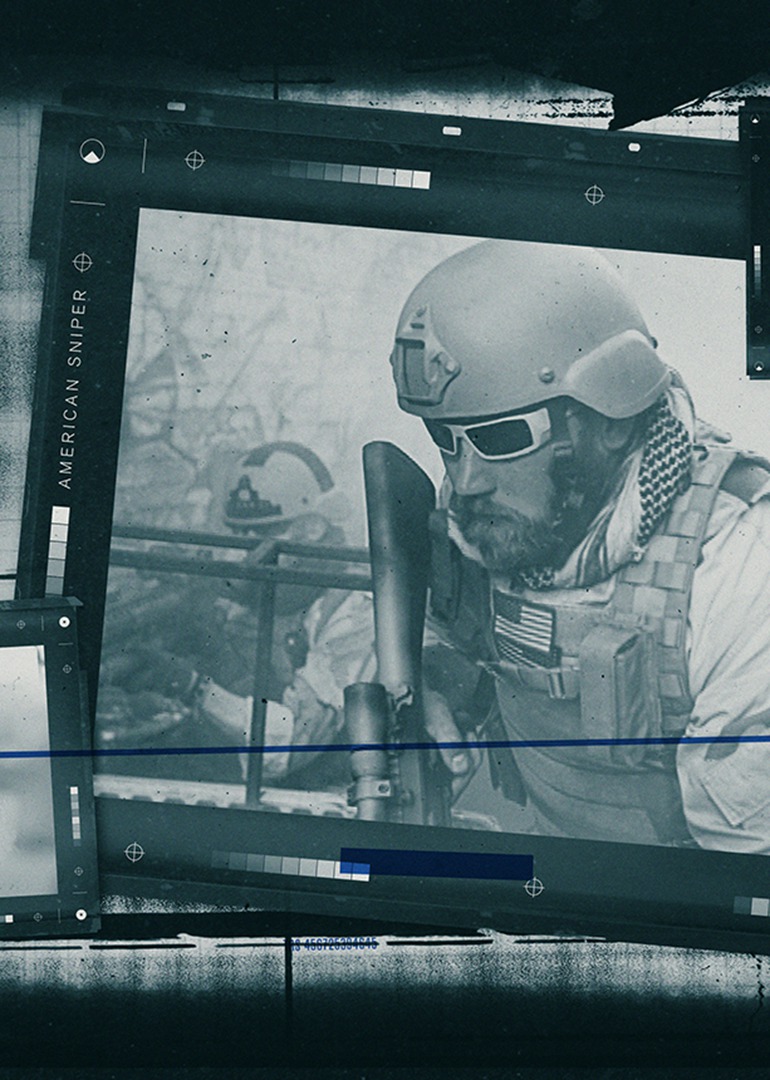Click the crosshair right of the blue bar
Screen dimensions: 770x1080
(x=534, y=887)
